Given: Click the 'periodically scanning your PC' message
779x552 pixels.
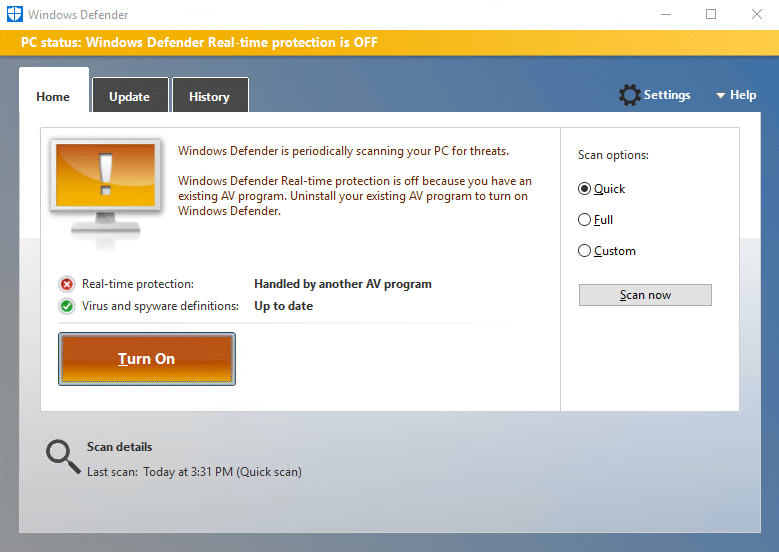Looking at the screenshot, I should point(343,151).
